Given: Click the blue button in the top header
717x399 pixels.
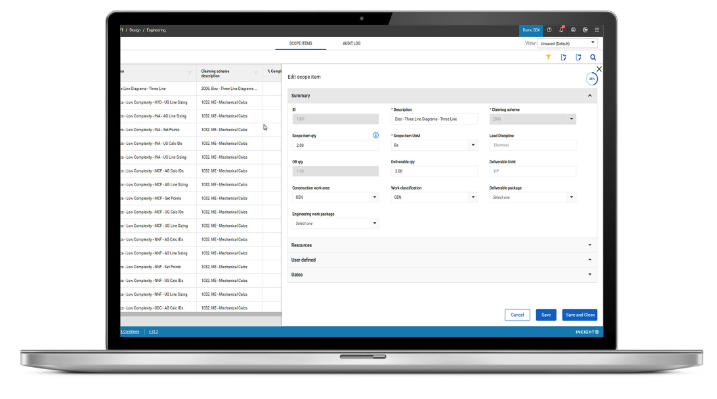Looking at the screenshot, I should point(530,30).
